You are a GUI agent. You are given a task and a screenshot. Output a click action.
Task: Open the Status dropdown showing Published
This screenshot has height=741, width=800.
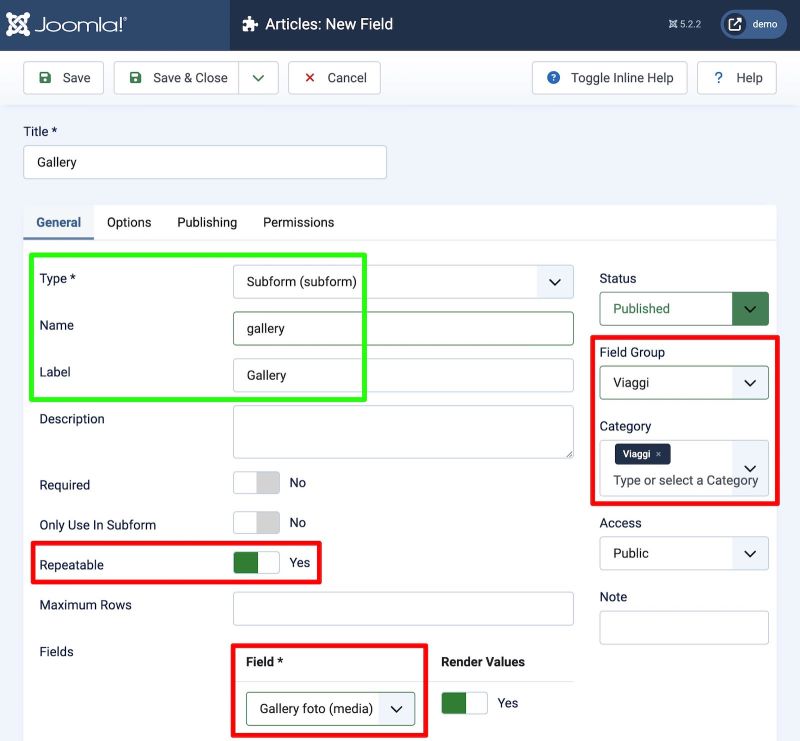684,309
